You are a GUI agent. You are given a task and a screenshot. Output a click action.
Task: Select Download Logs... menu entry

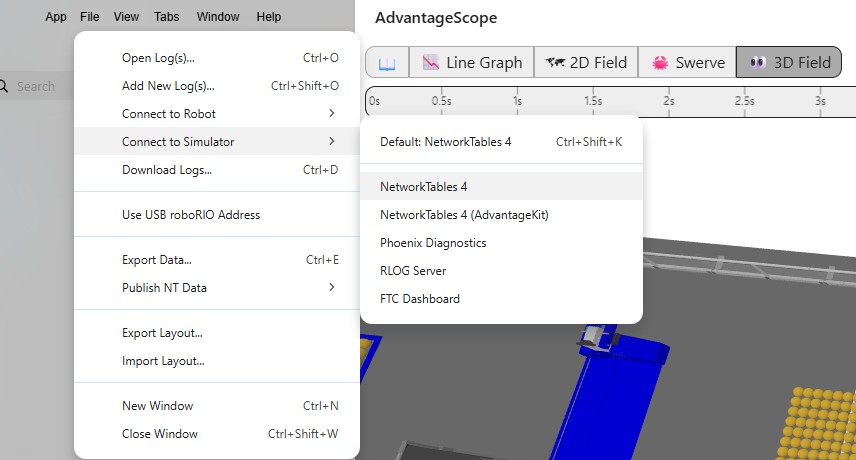pos(217,170)
